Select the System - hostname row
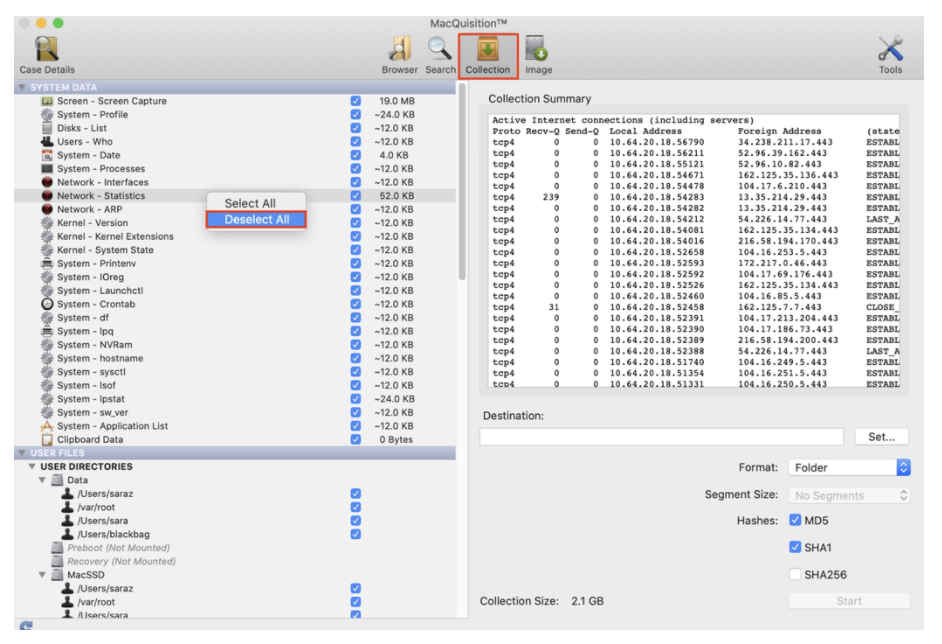942x644 pixels. (x=234, y=359)
